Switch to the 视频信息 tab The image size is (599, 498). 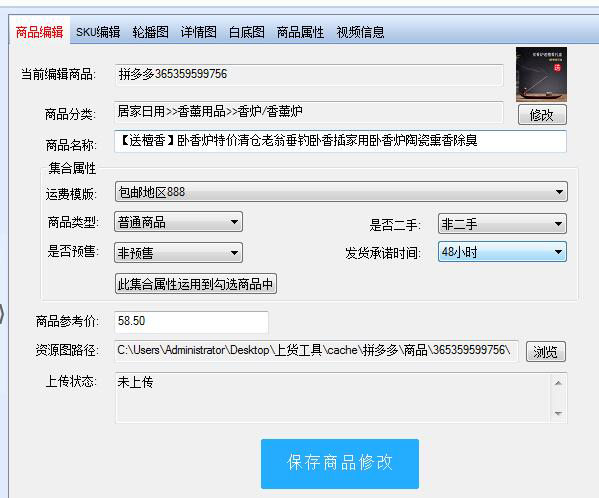click(360, 32)
